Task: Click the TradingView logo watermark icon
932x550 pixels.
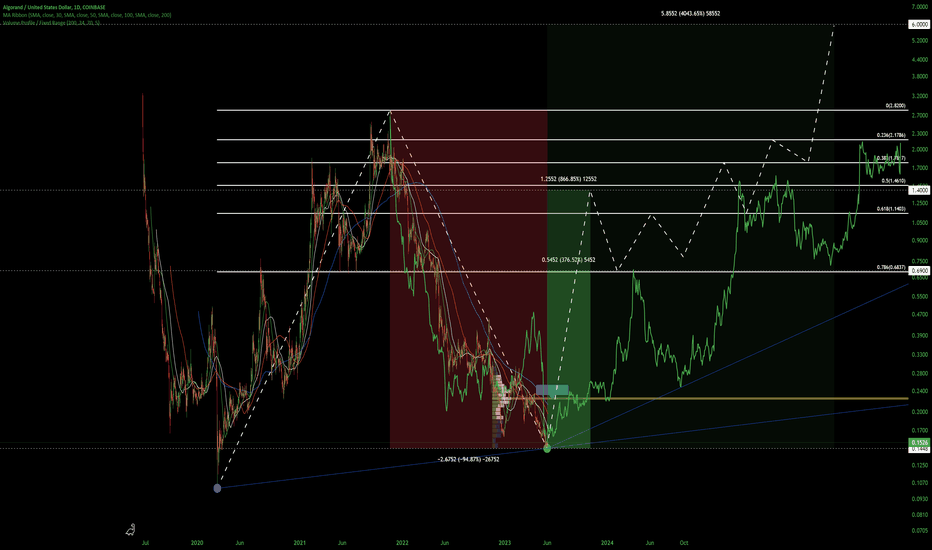Action: click(131, 529)
